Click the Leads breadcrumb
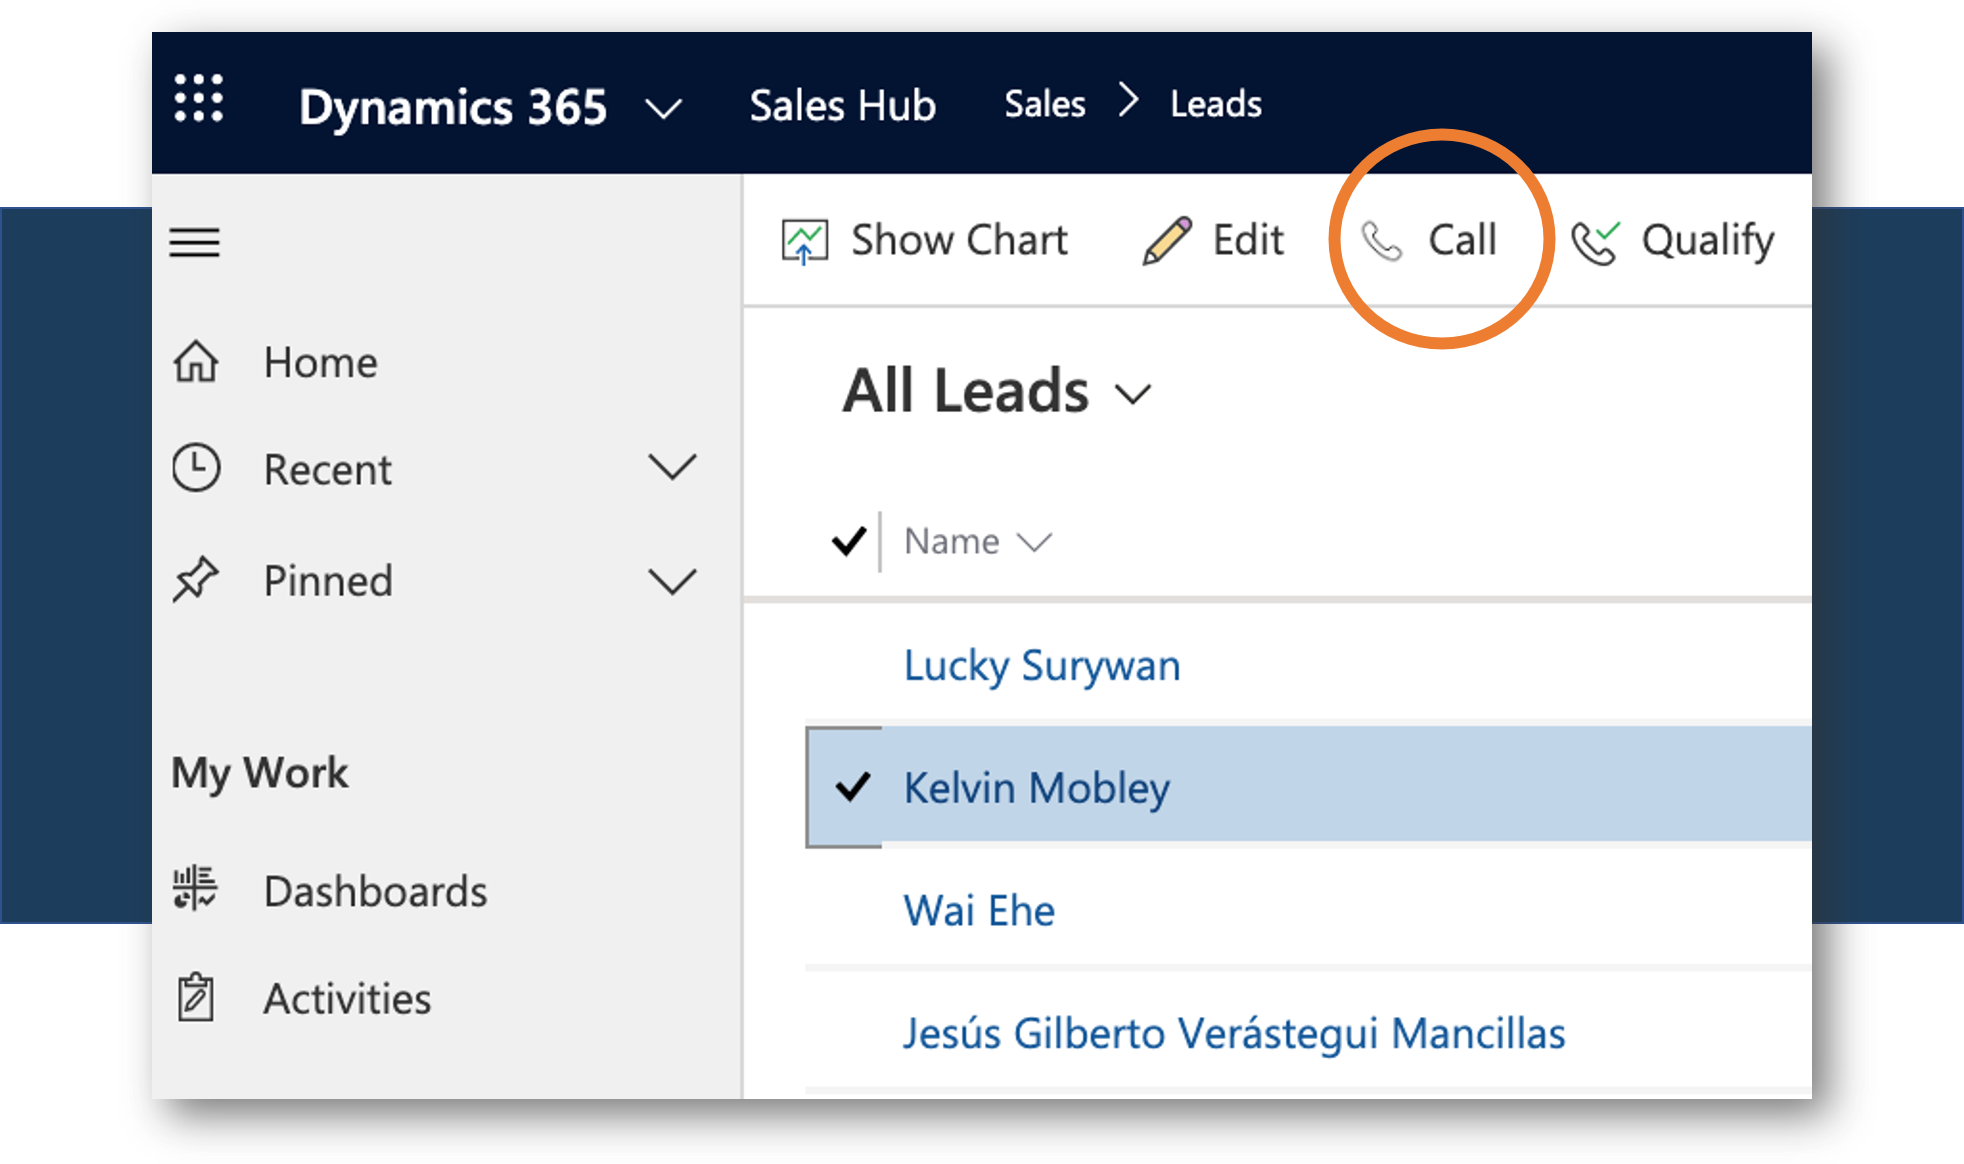This screenshot has width=1964, height=1164. 1216,104
